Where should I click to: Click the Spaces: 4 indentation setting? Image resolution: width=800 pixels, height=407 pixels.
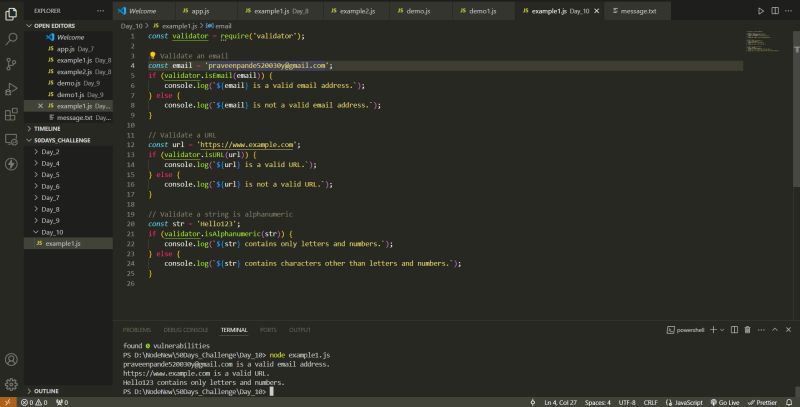[x=599, y=402]
